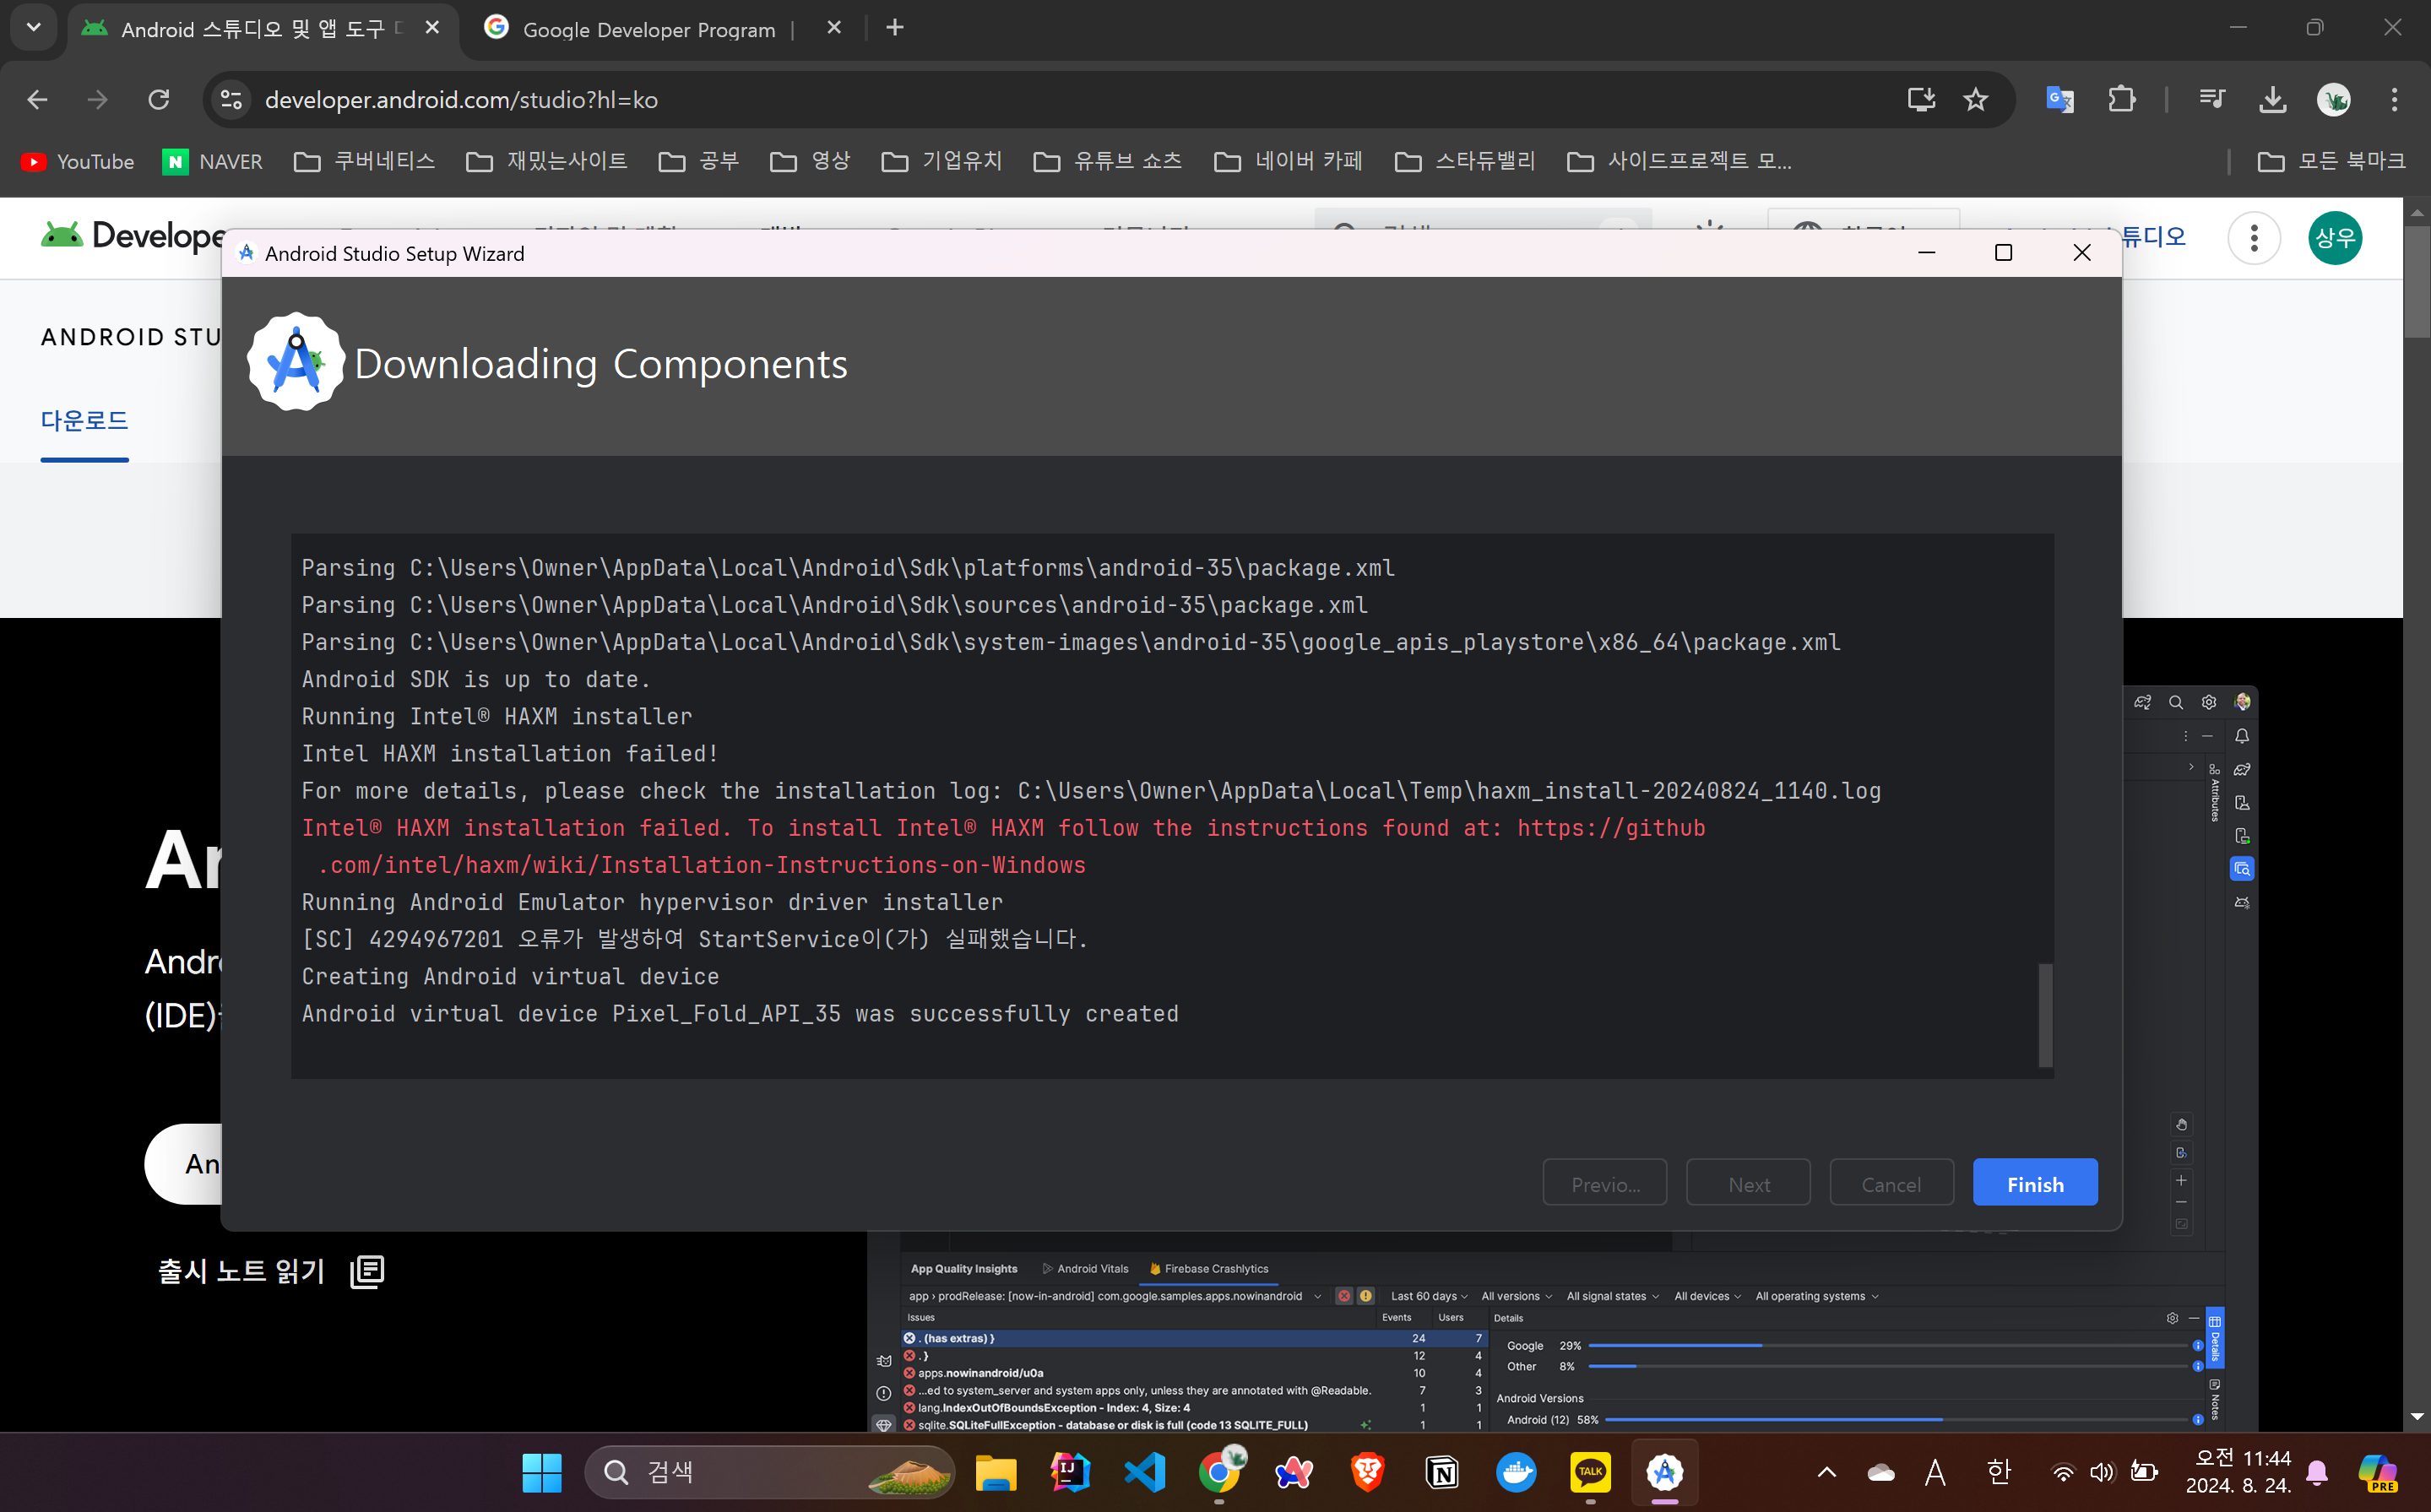
Task: Bookmark this page with the star icon
Action: [1975, 100]
